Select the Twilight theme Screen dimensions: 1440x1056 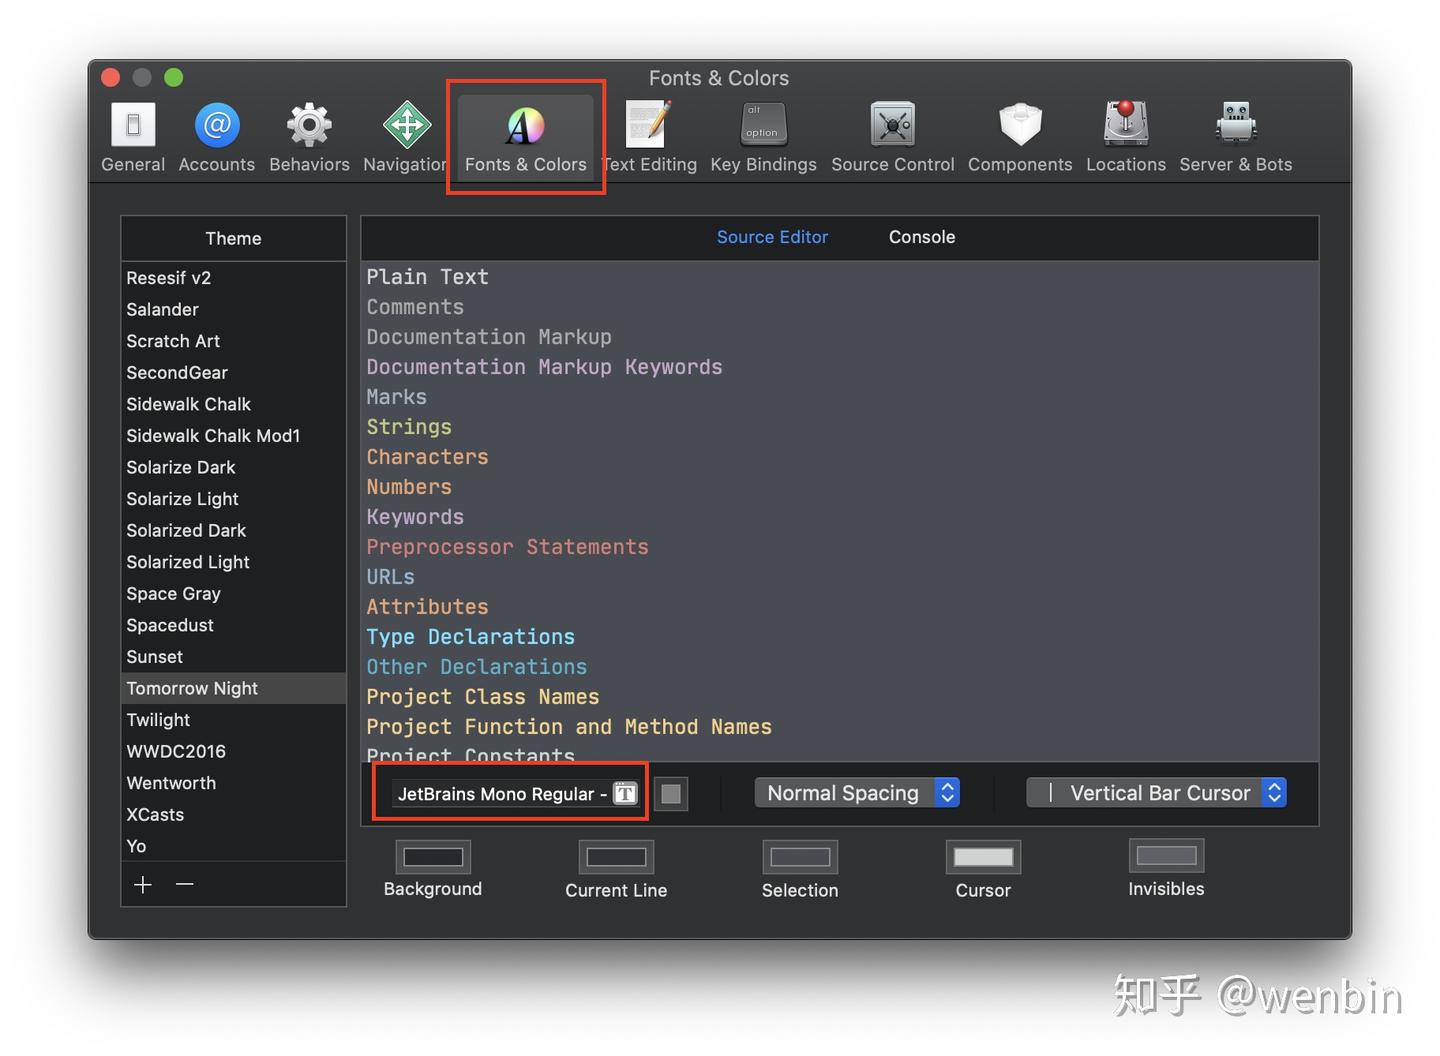coord(234,720)
